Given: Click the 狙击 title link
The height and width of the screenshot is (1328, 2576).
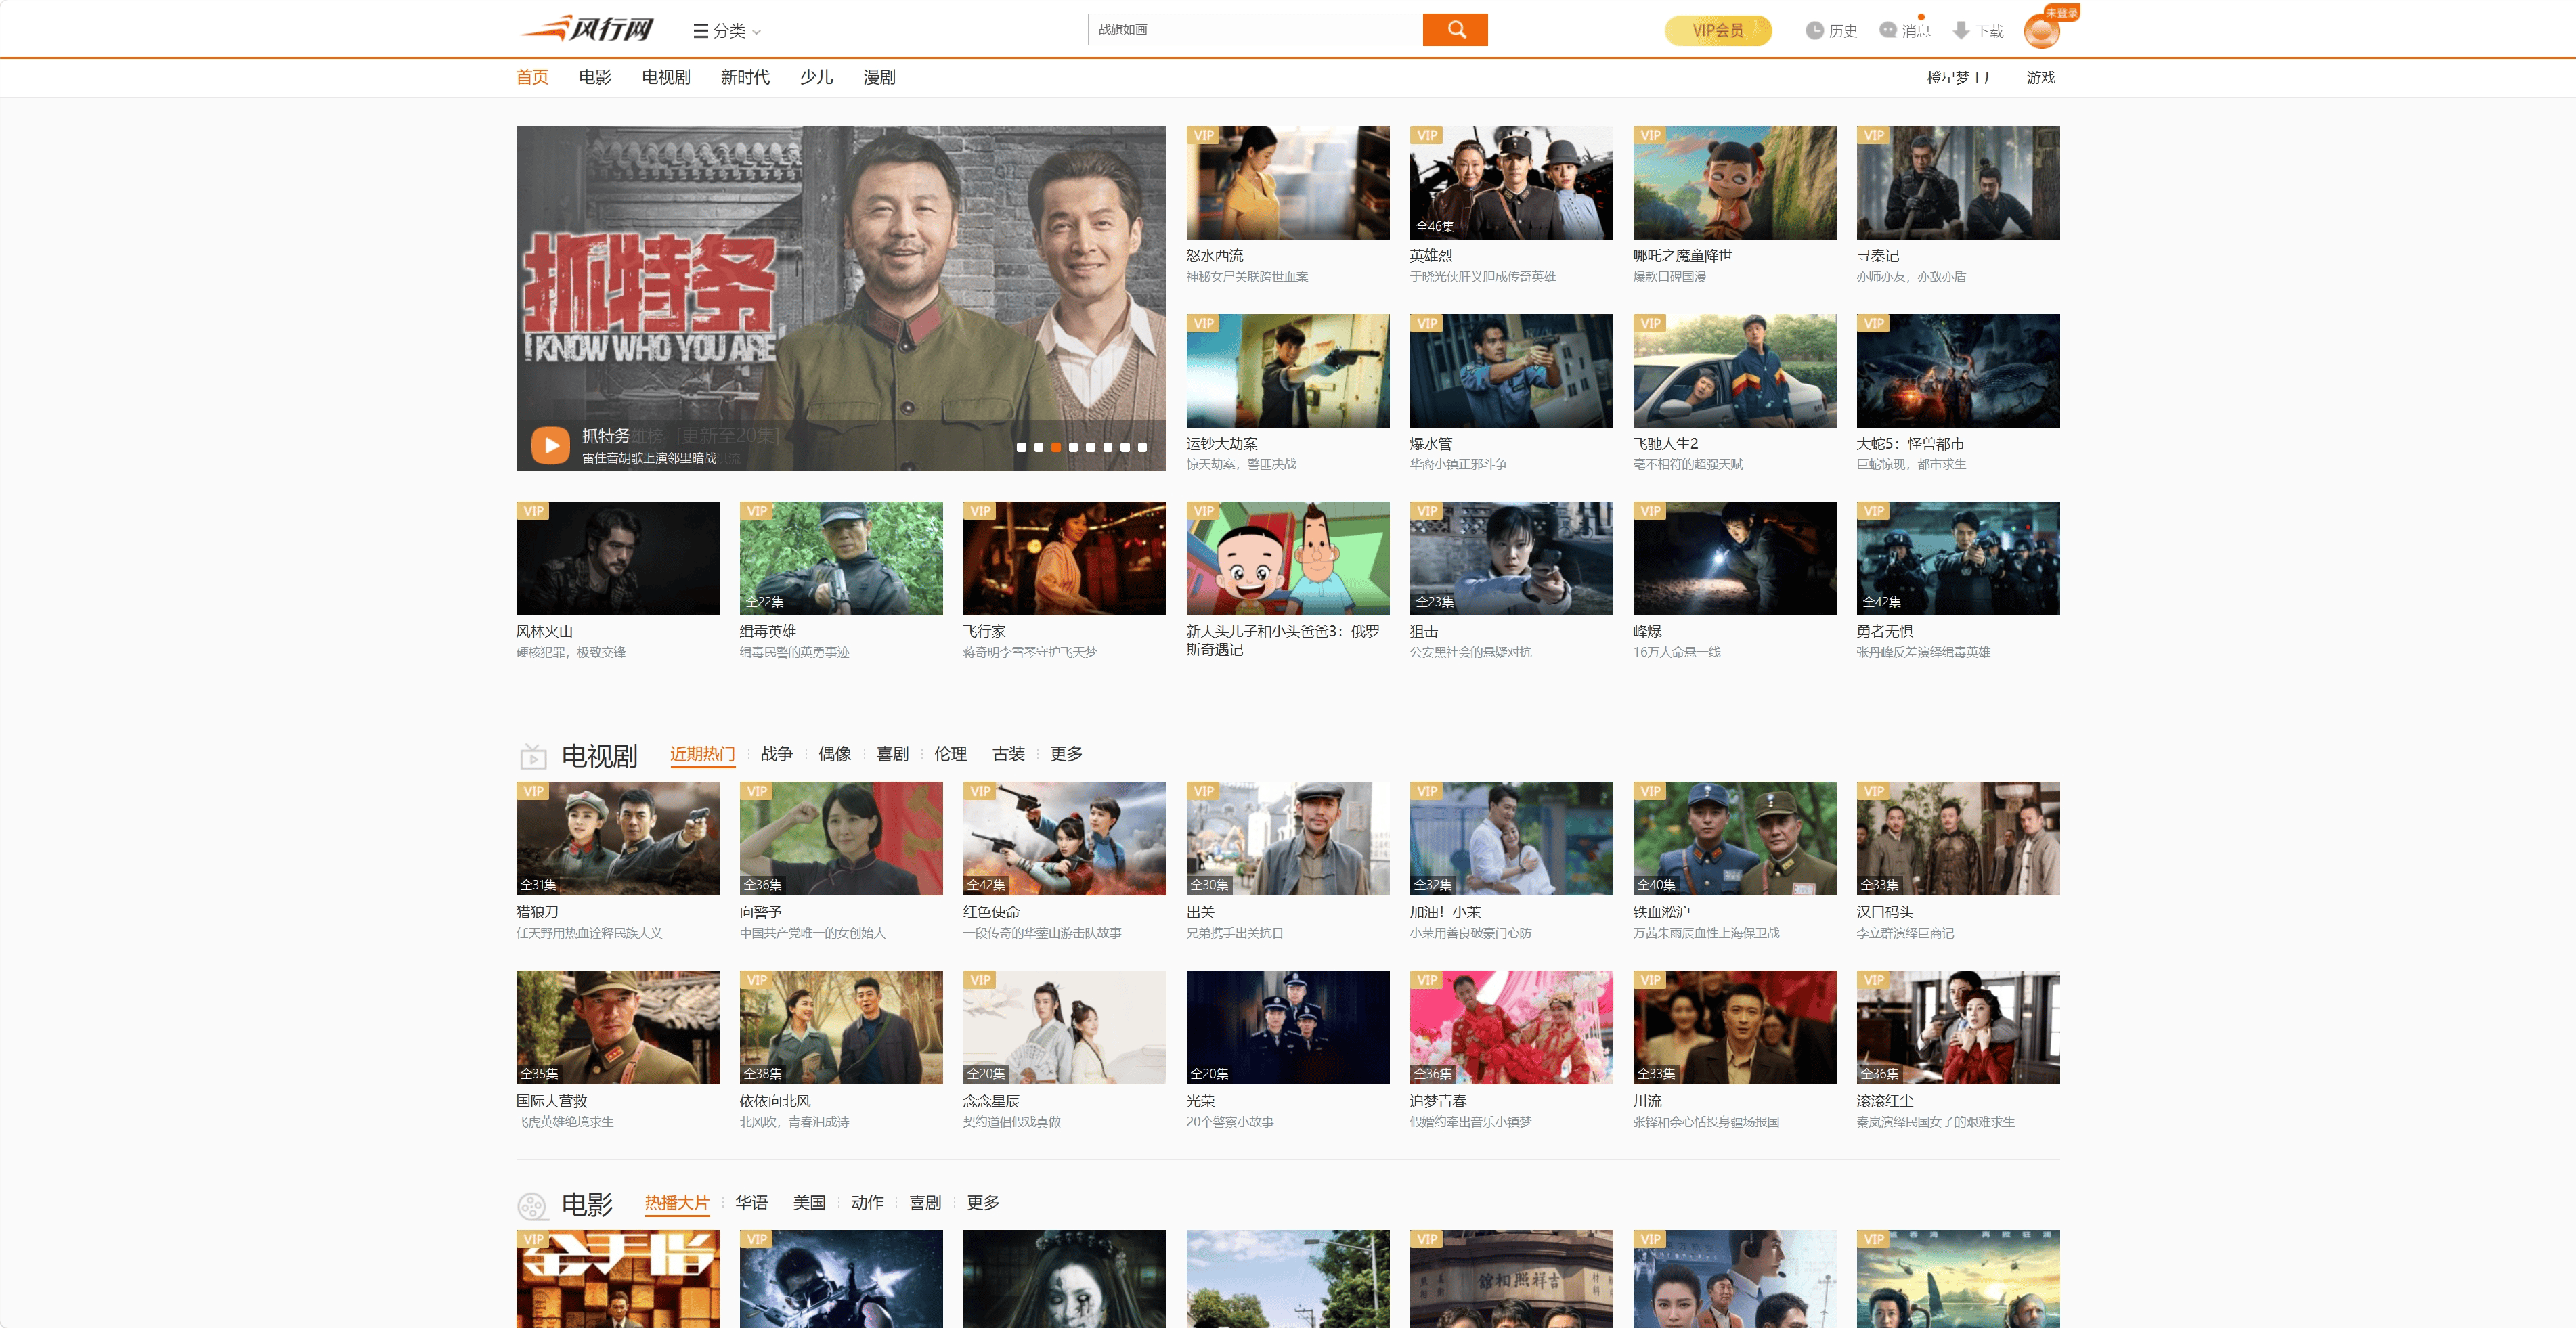Looking at the screenshot, I should pyautogui.click(x=1424, y=632).
